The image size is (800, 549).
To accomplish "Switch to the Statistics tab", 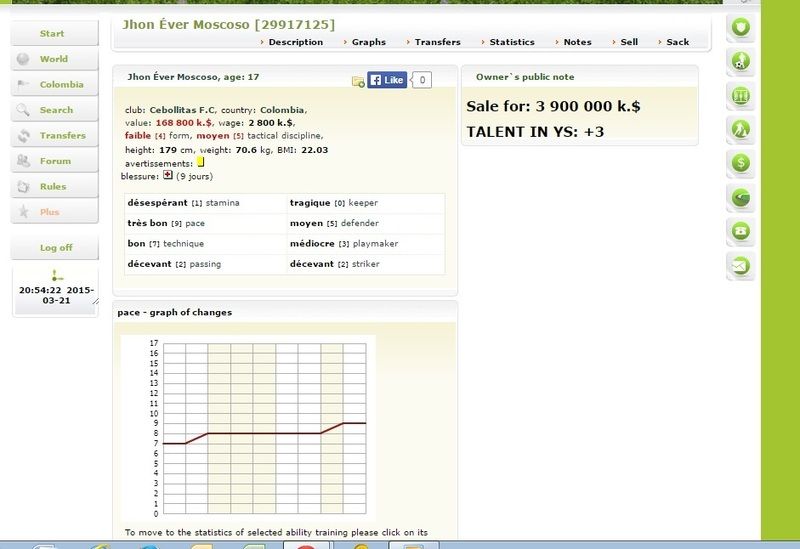I will point(511,42).
